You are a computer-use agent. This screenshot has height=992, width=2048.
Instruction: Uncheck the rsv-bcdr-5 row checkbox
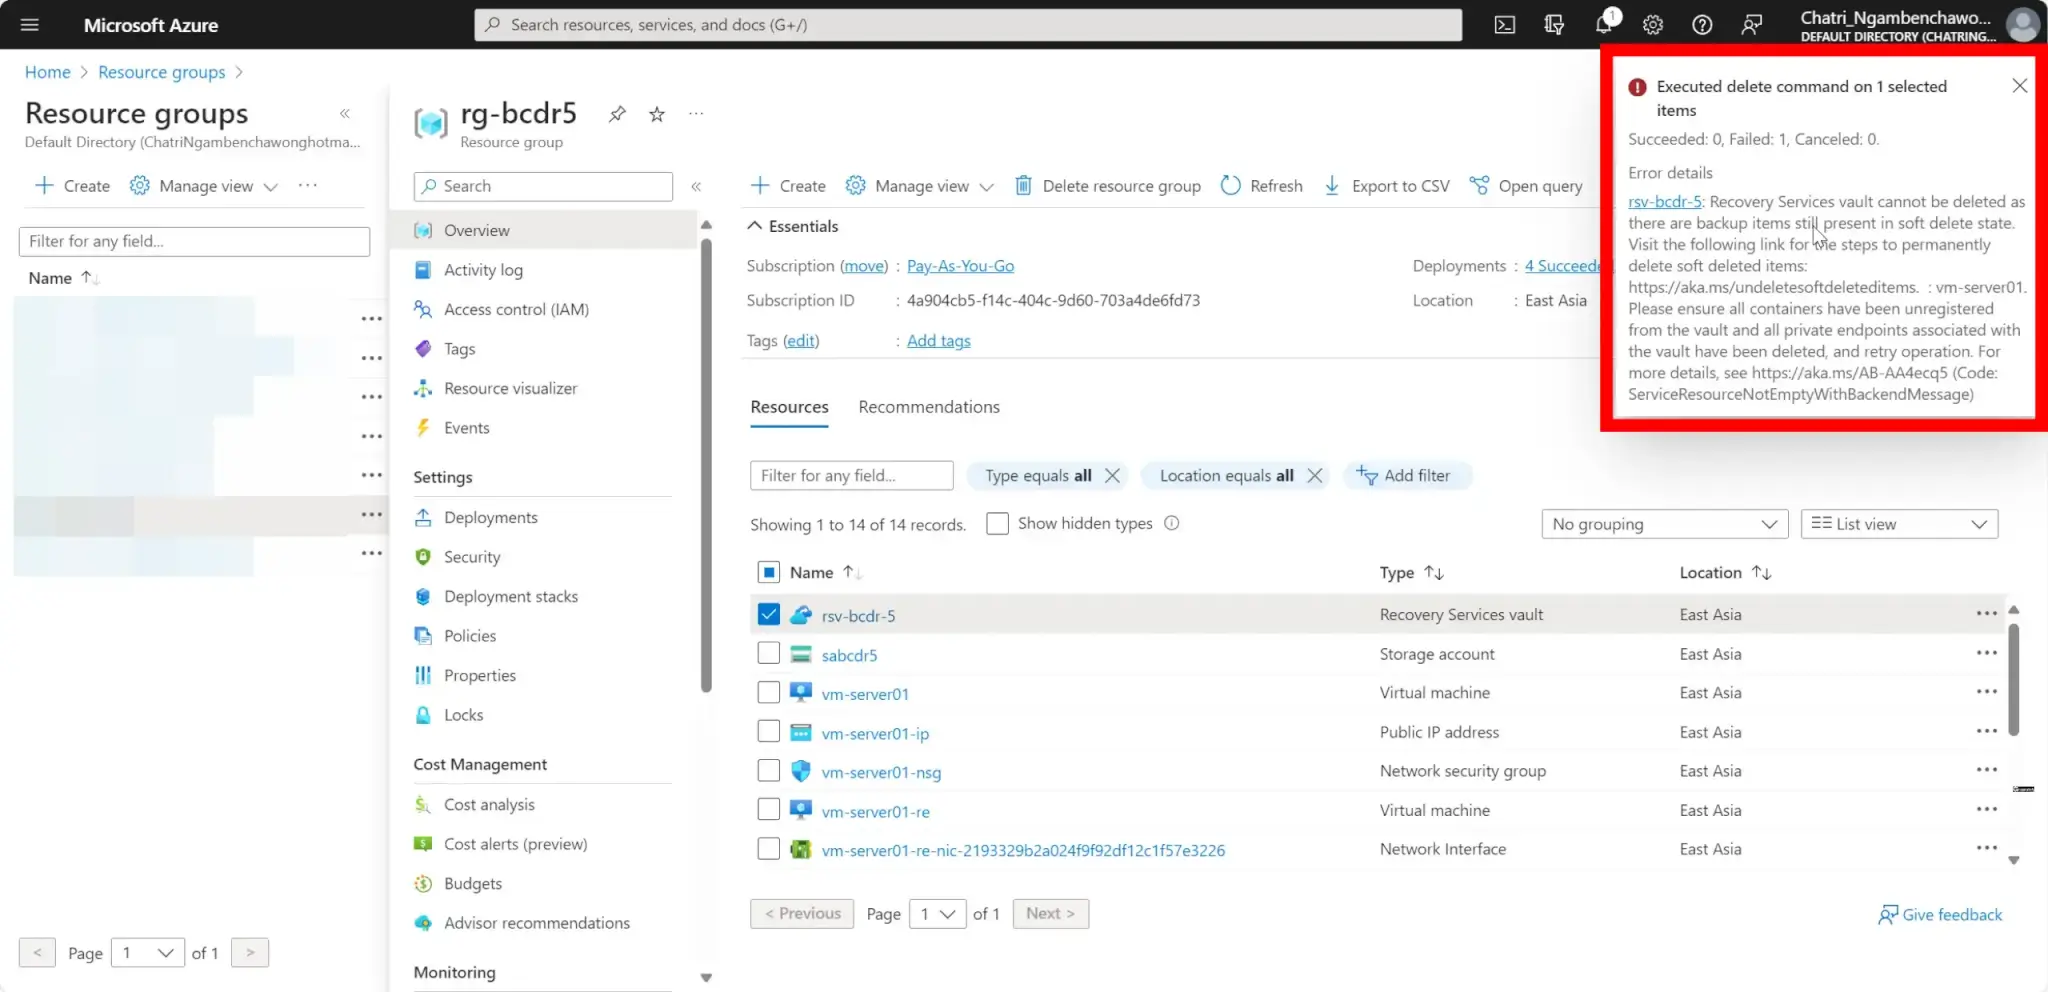[768, 614]
